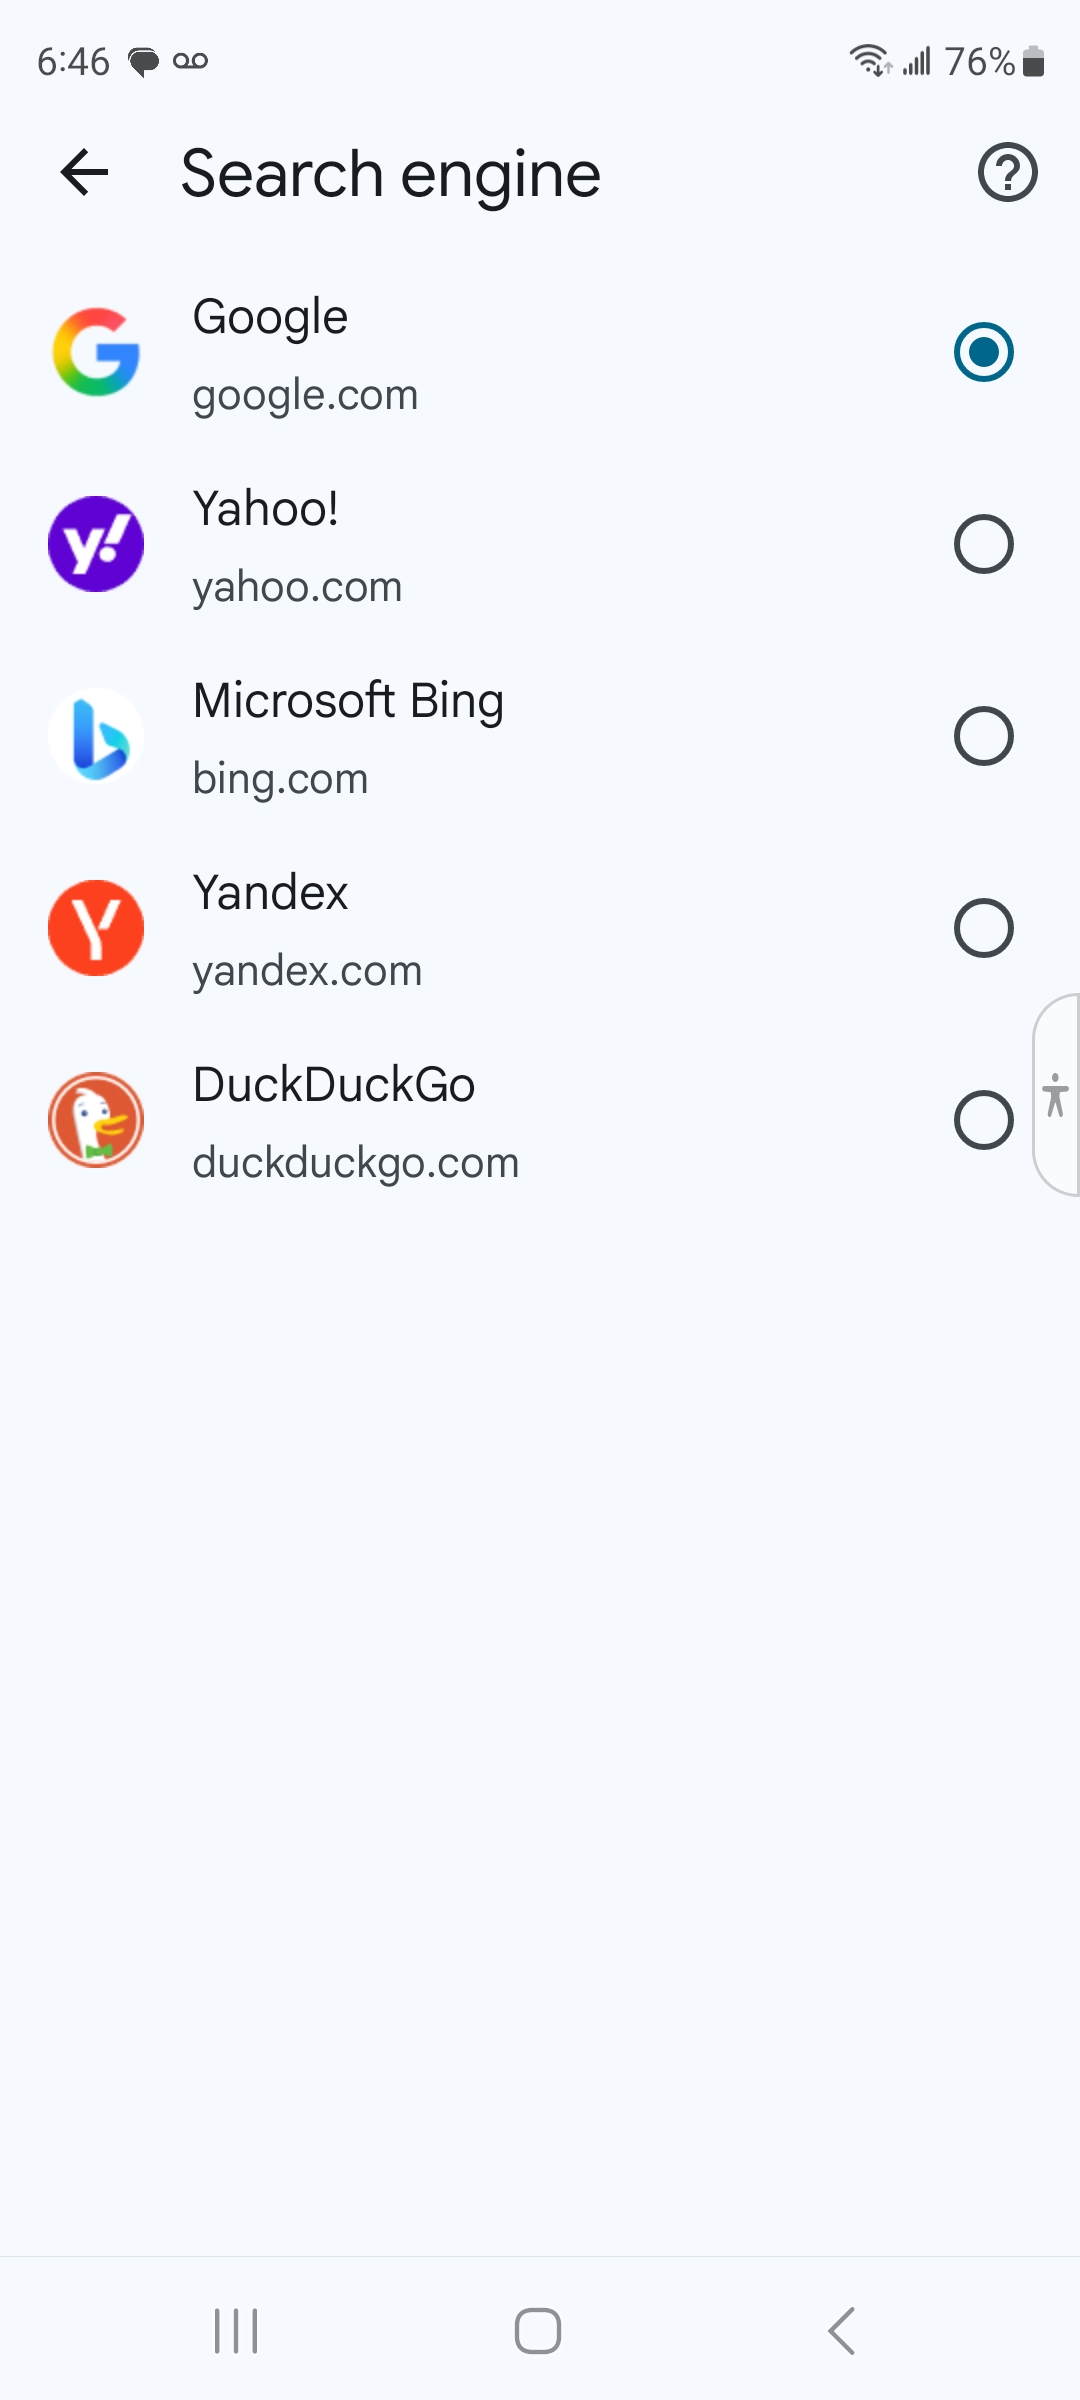Open the accessibility floating side button
The height and width of the screenshot is (2400, 1080).
1056,1095
